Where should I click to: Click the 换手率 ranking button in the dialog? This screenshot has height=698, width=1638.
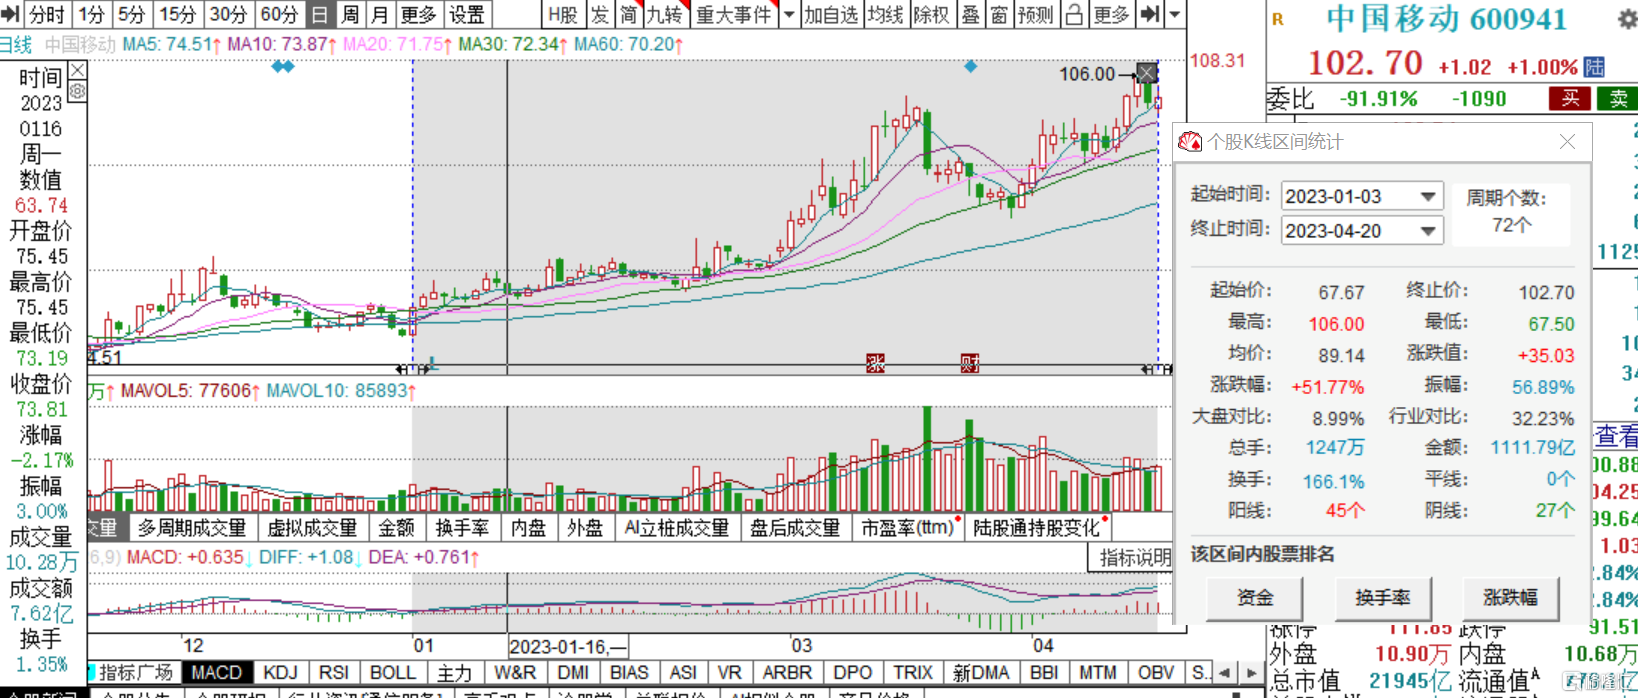click(1383, 598)
